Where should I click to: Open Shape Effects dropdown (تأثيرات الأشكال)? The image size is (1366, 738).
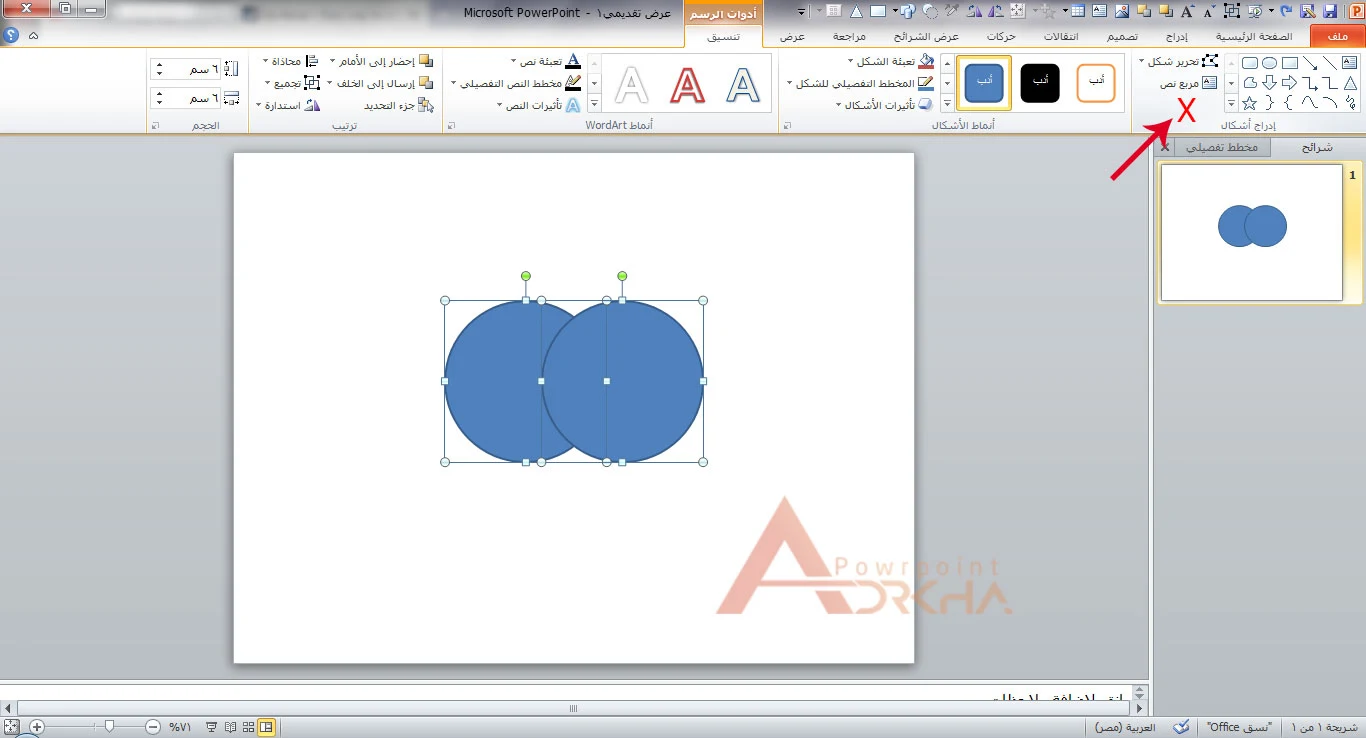[x=885, y=104]
